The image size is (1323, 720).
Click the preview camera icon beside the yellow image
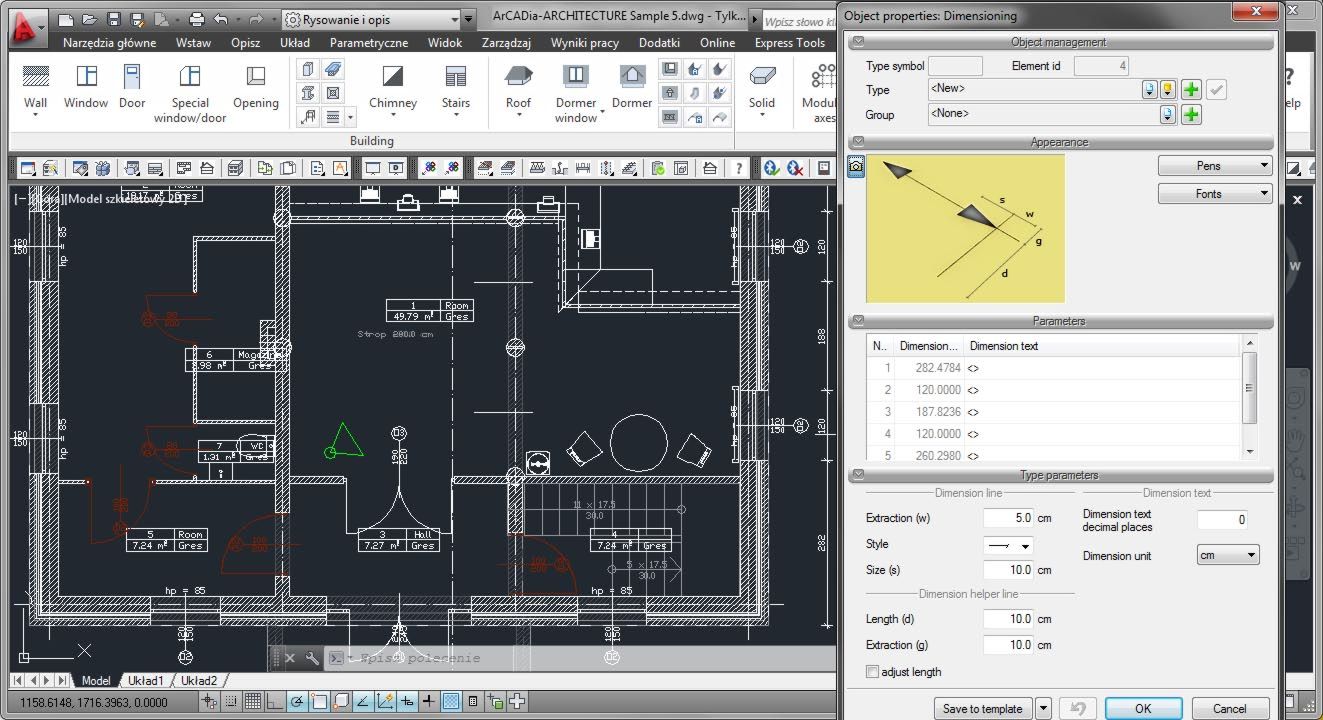point(856,167)
